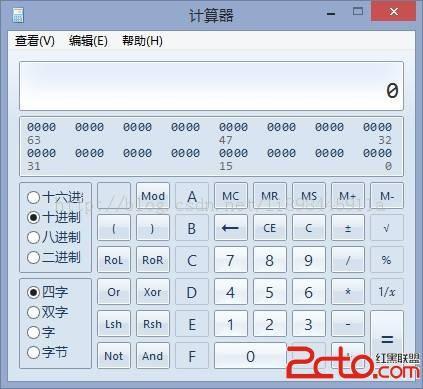This screenshot has height=389, width=423.
Task: Click the digit 9 button
Action: 309,260
